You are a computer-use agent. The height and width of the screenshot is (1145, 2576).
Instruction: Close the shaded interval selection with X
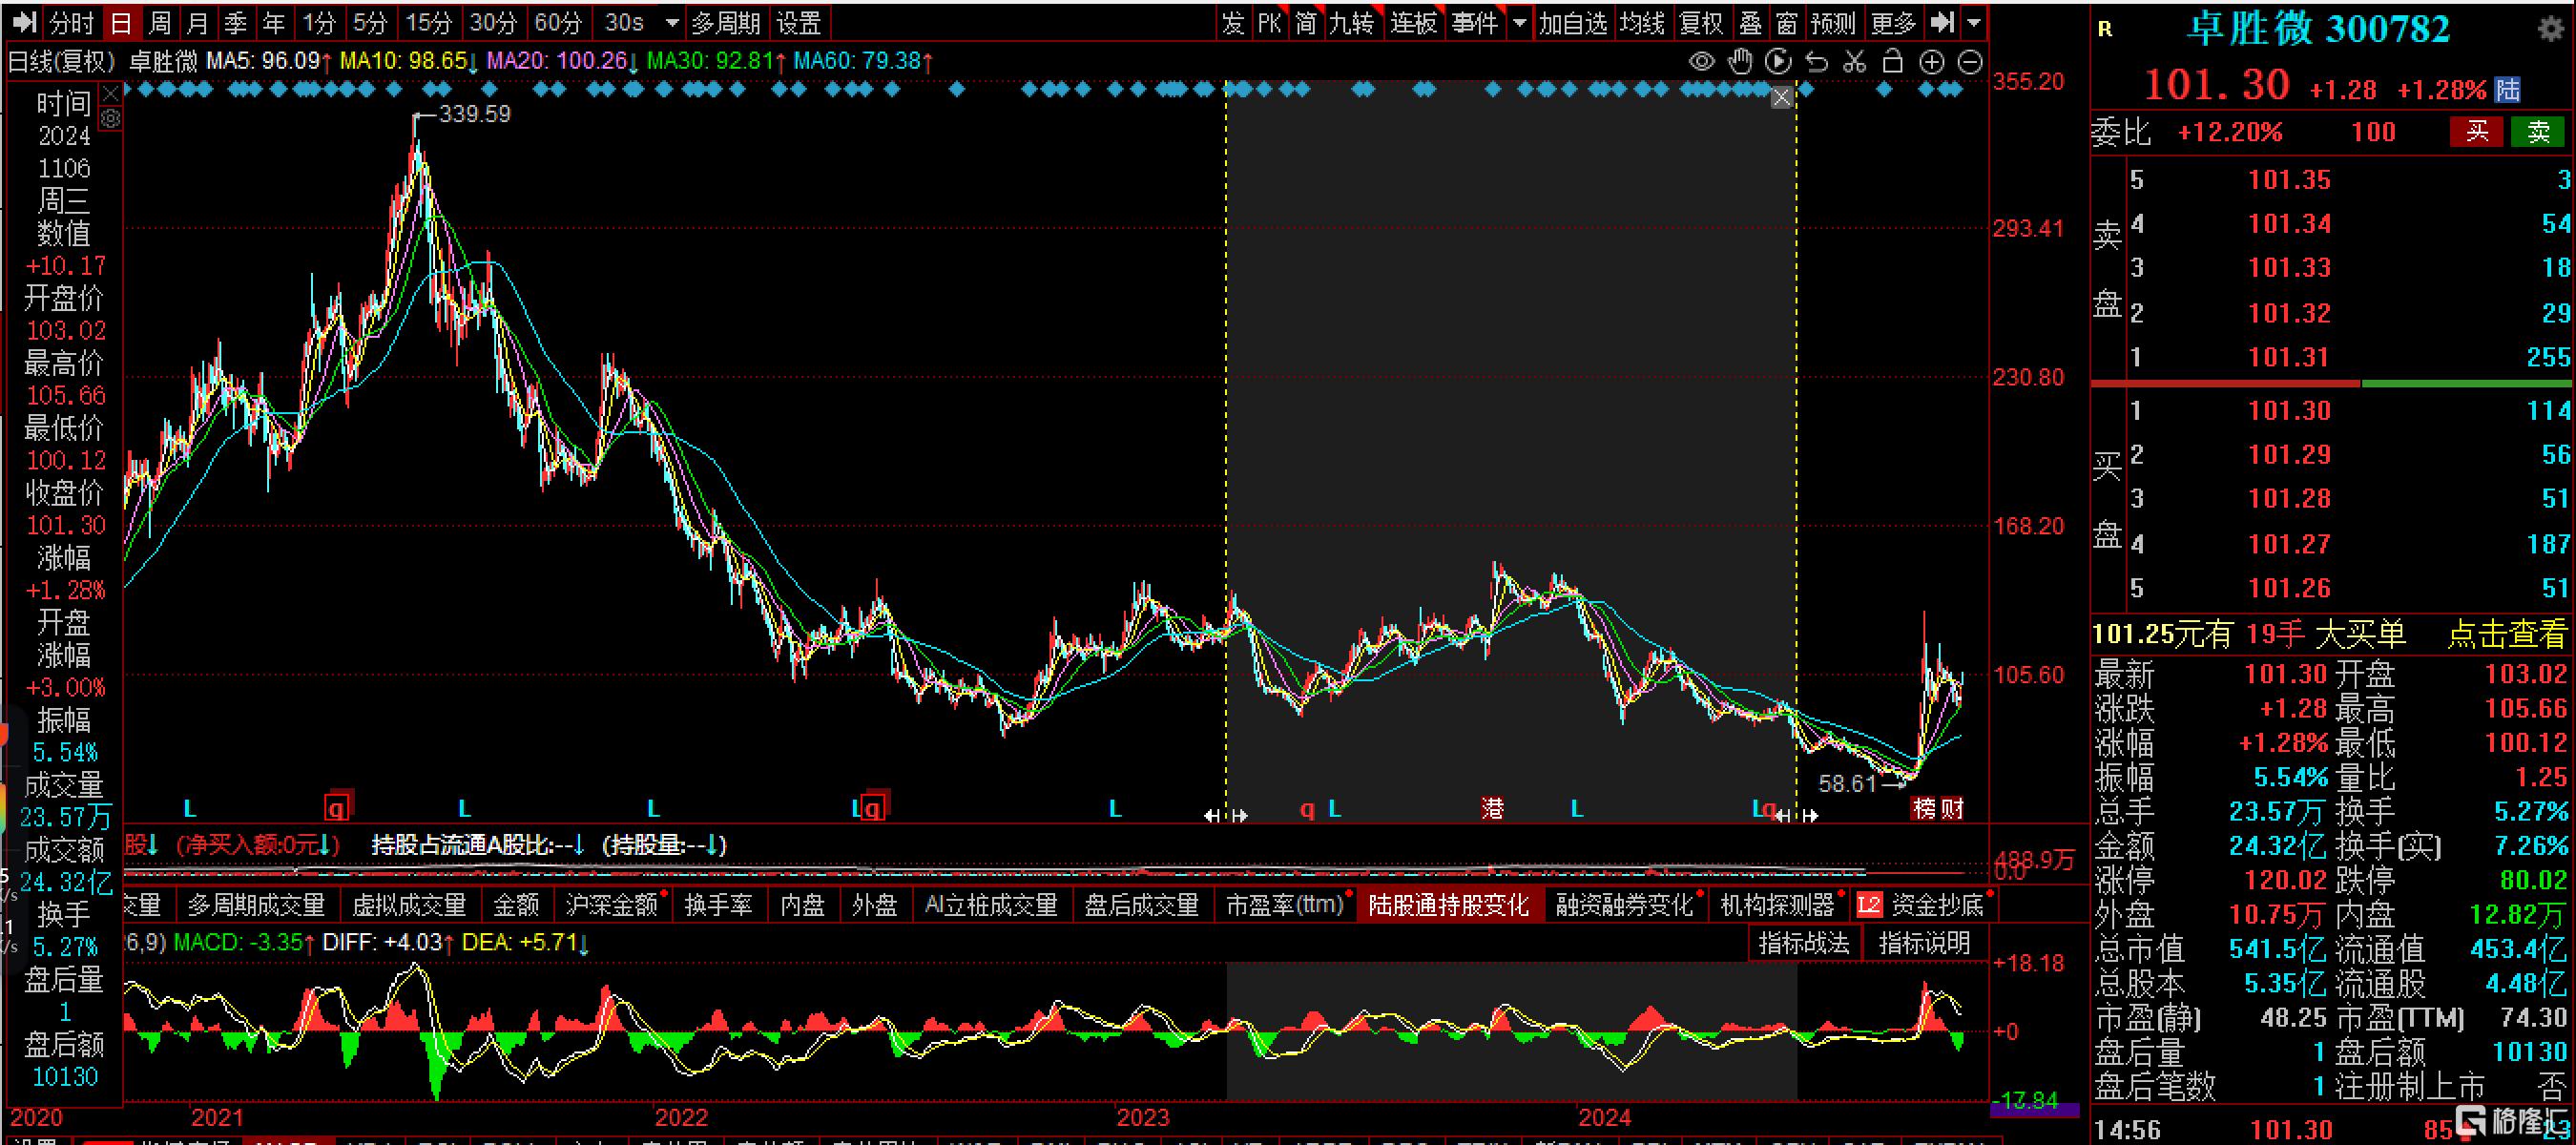[1782, 97]
